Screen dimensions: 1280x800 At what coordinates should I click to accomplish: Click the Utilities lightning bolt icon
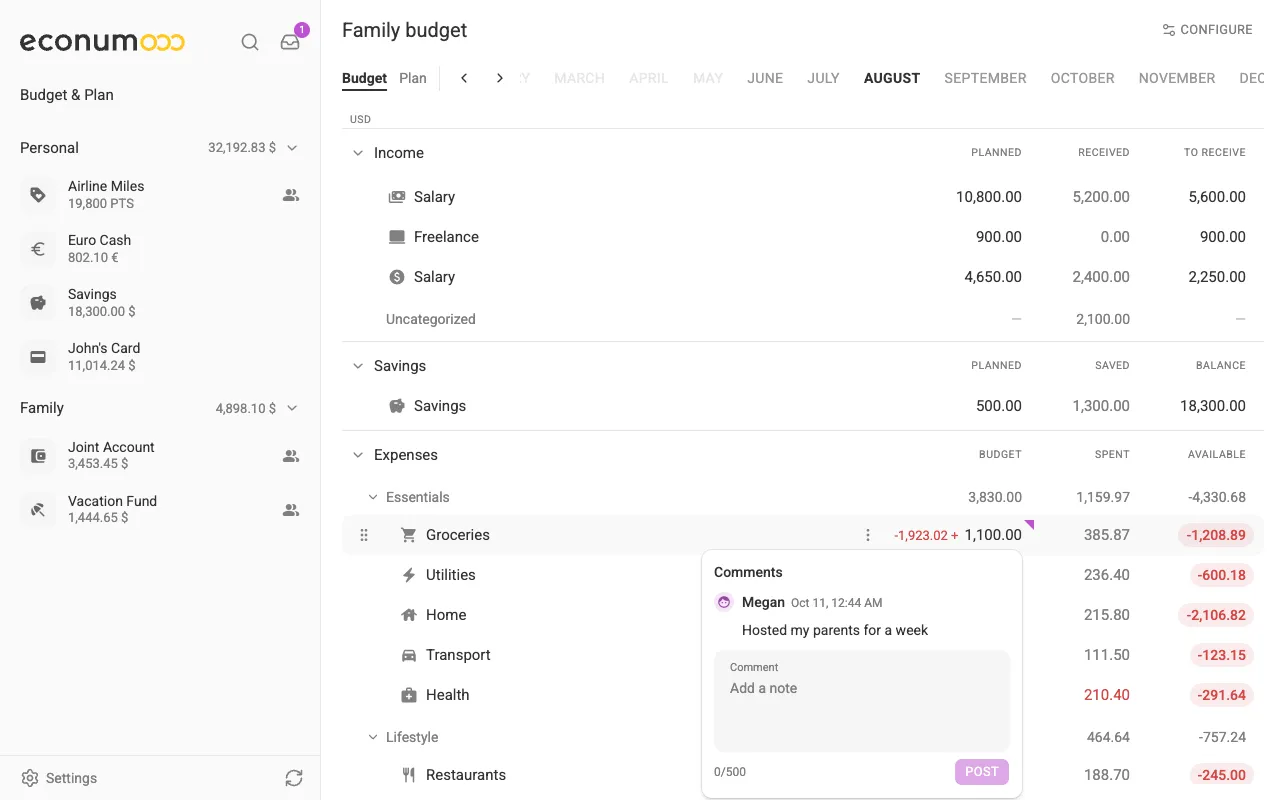pyautogui.click(x=408, y=575)
